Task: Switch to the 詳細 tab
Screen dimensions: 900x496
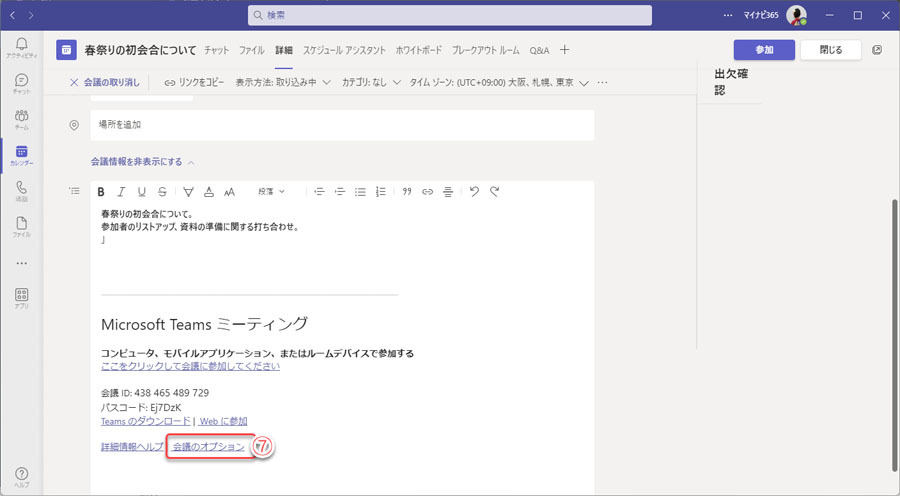Action: coord(284,51)
